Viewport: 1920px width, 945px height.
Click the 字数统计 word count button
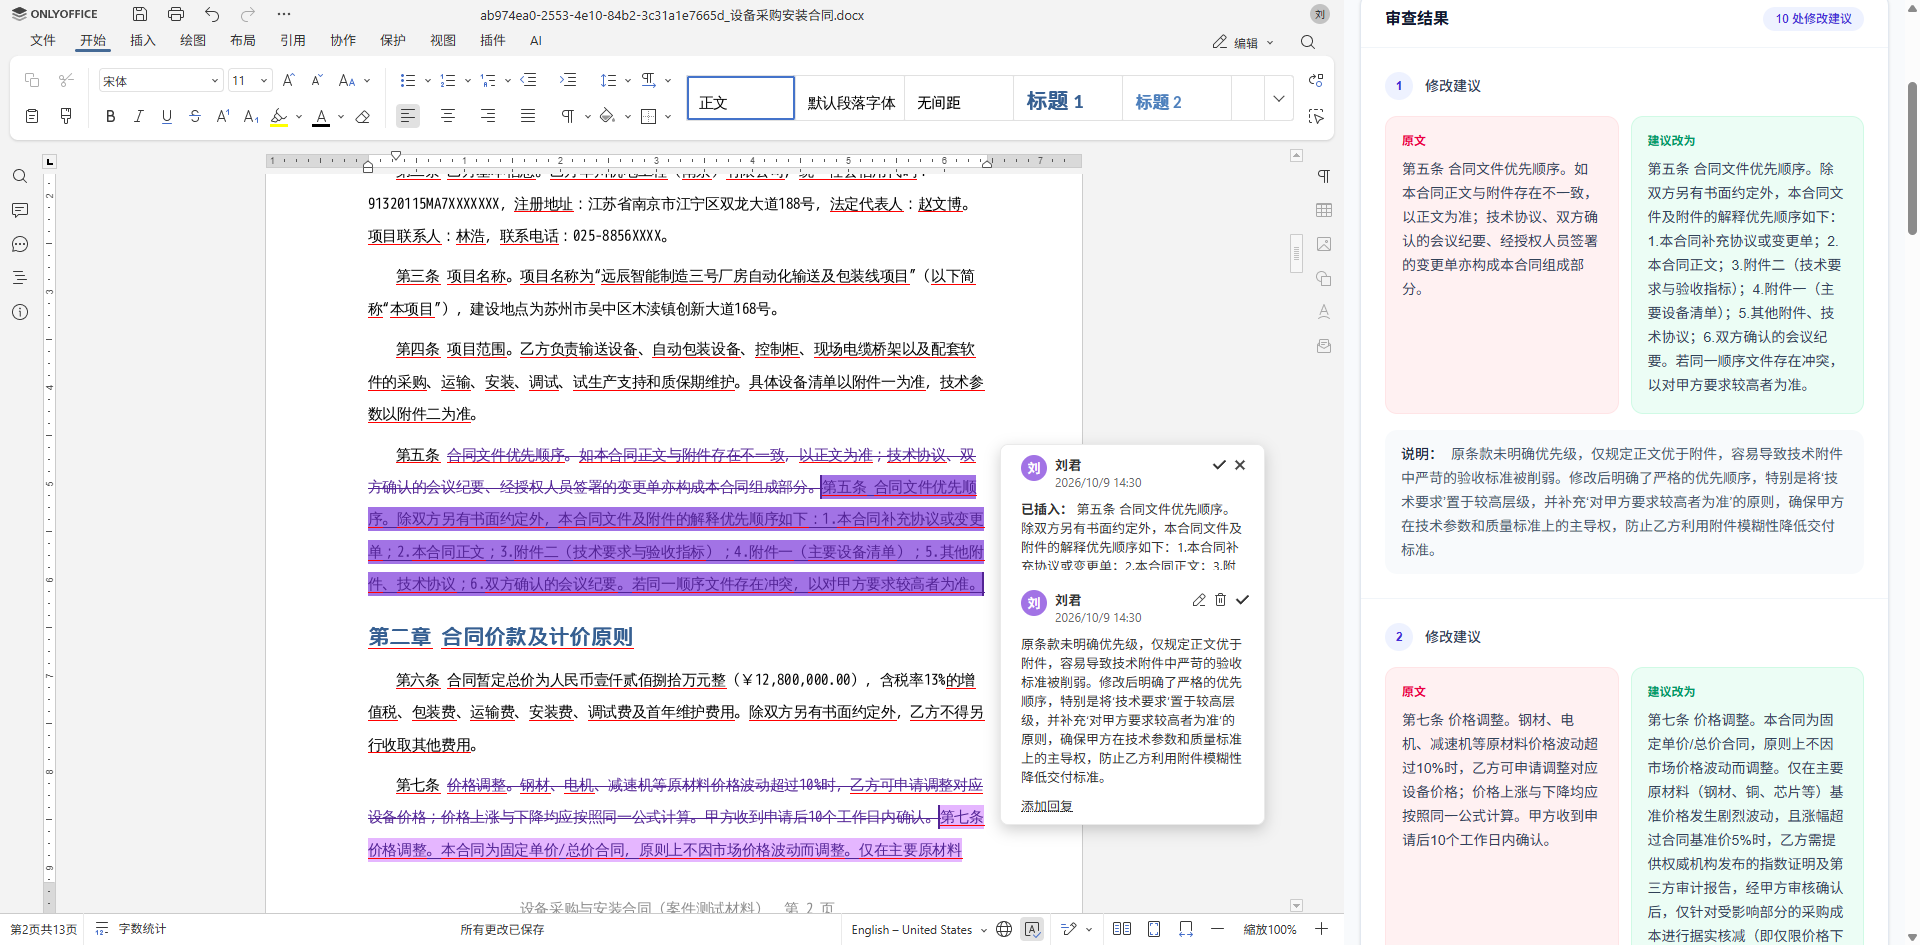(132, 930)
